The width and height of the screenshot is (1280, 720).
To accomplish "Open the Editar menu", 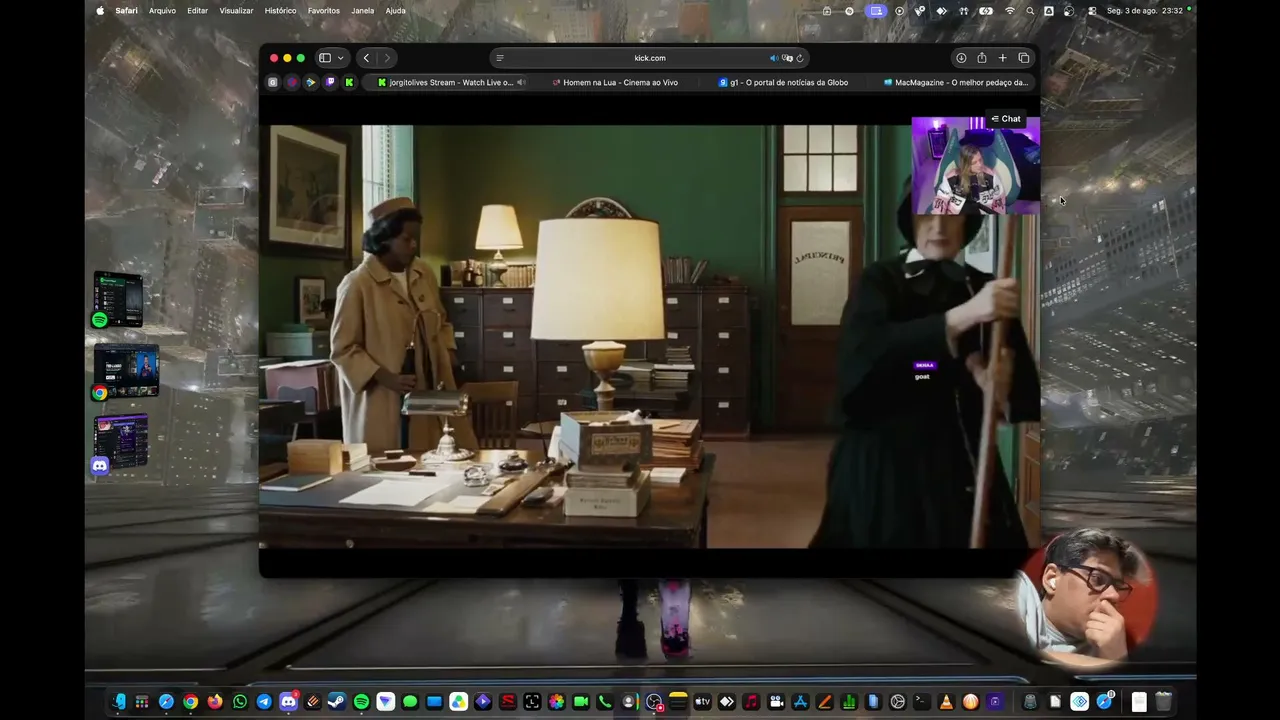I will 198,11.
